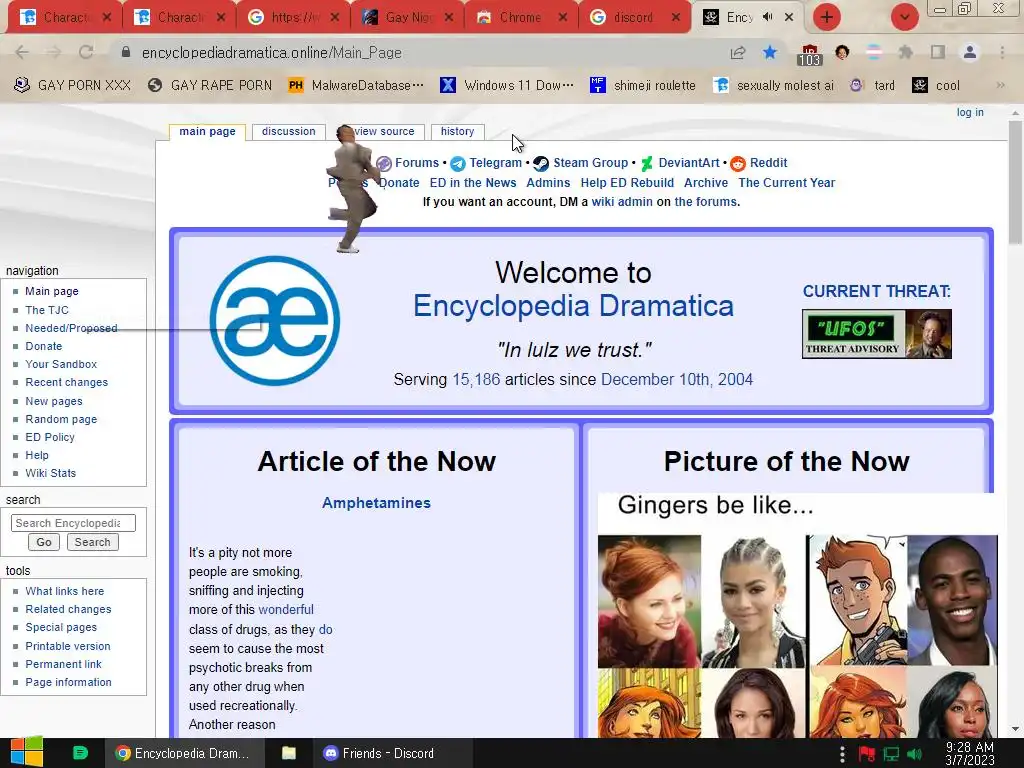The height and width of the screenshot is (768, 1024).
Task: Open Recent changes in navigation
Action: pos(67,382)
